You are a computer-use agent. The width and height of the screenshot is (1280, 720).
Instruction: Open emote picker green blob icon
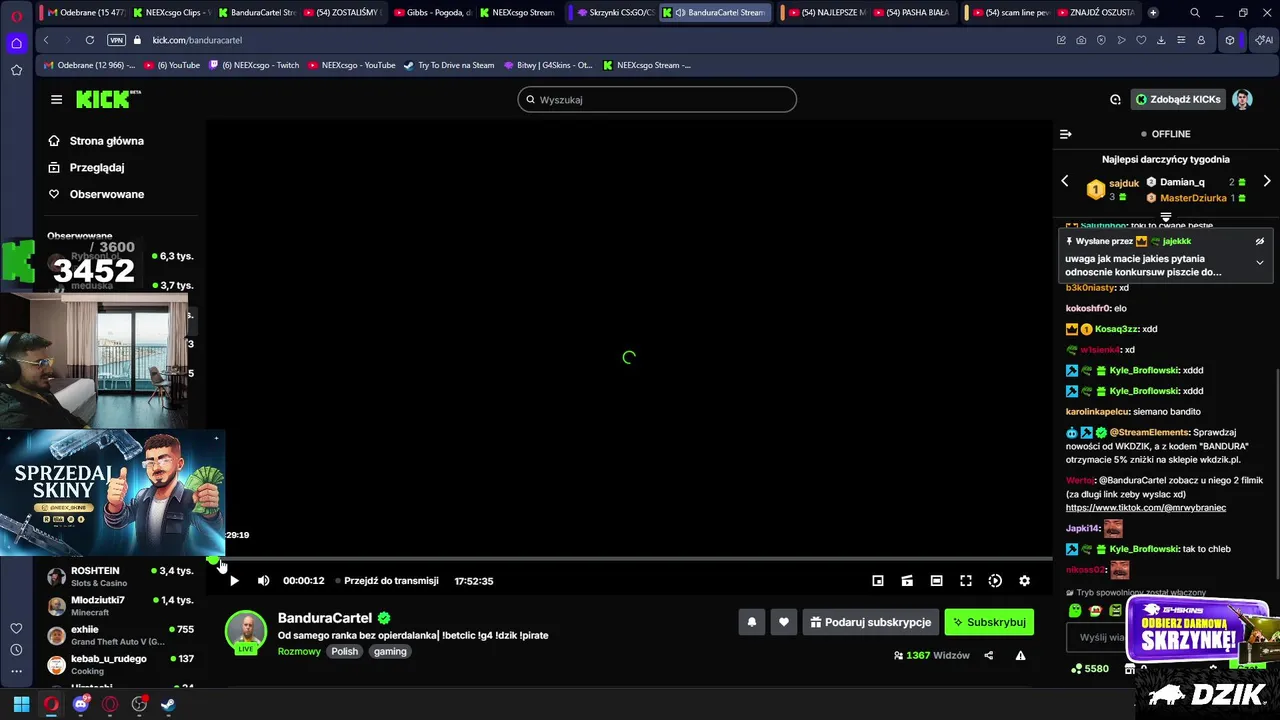coord(1075,610)
